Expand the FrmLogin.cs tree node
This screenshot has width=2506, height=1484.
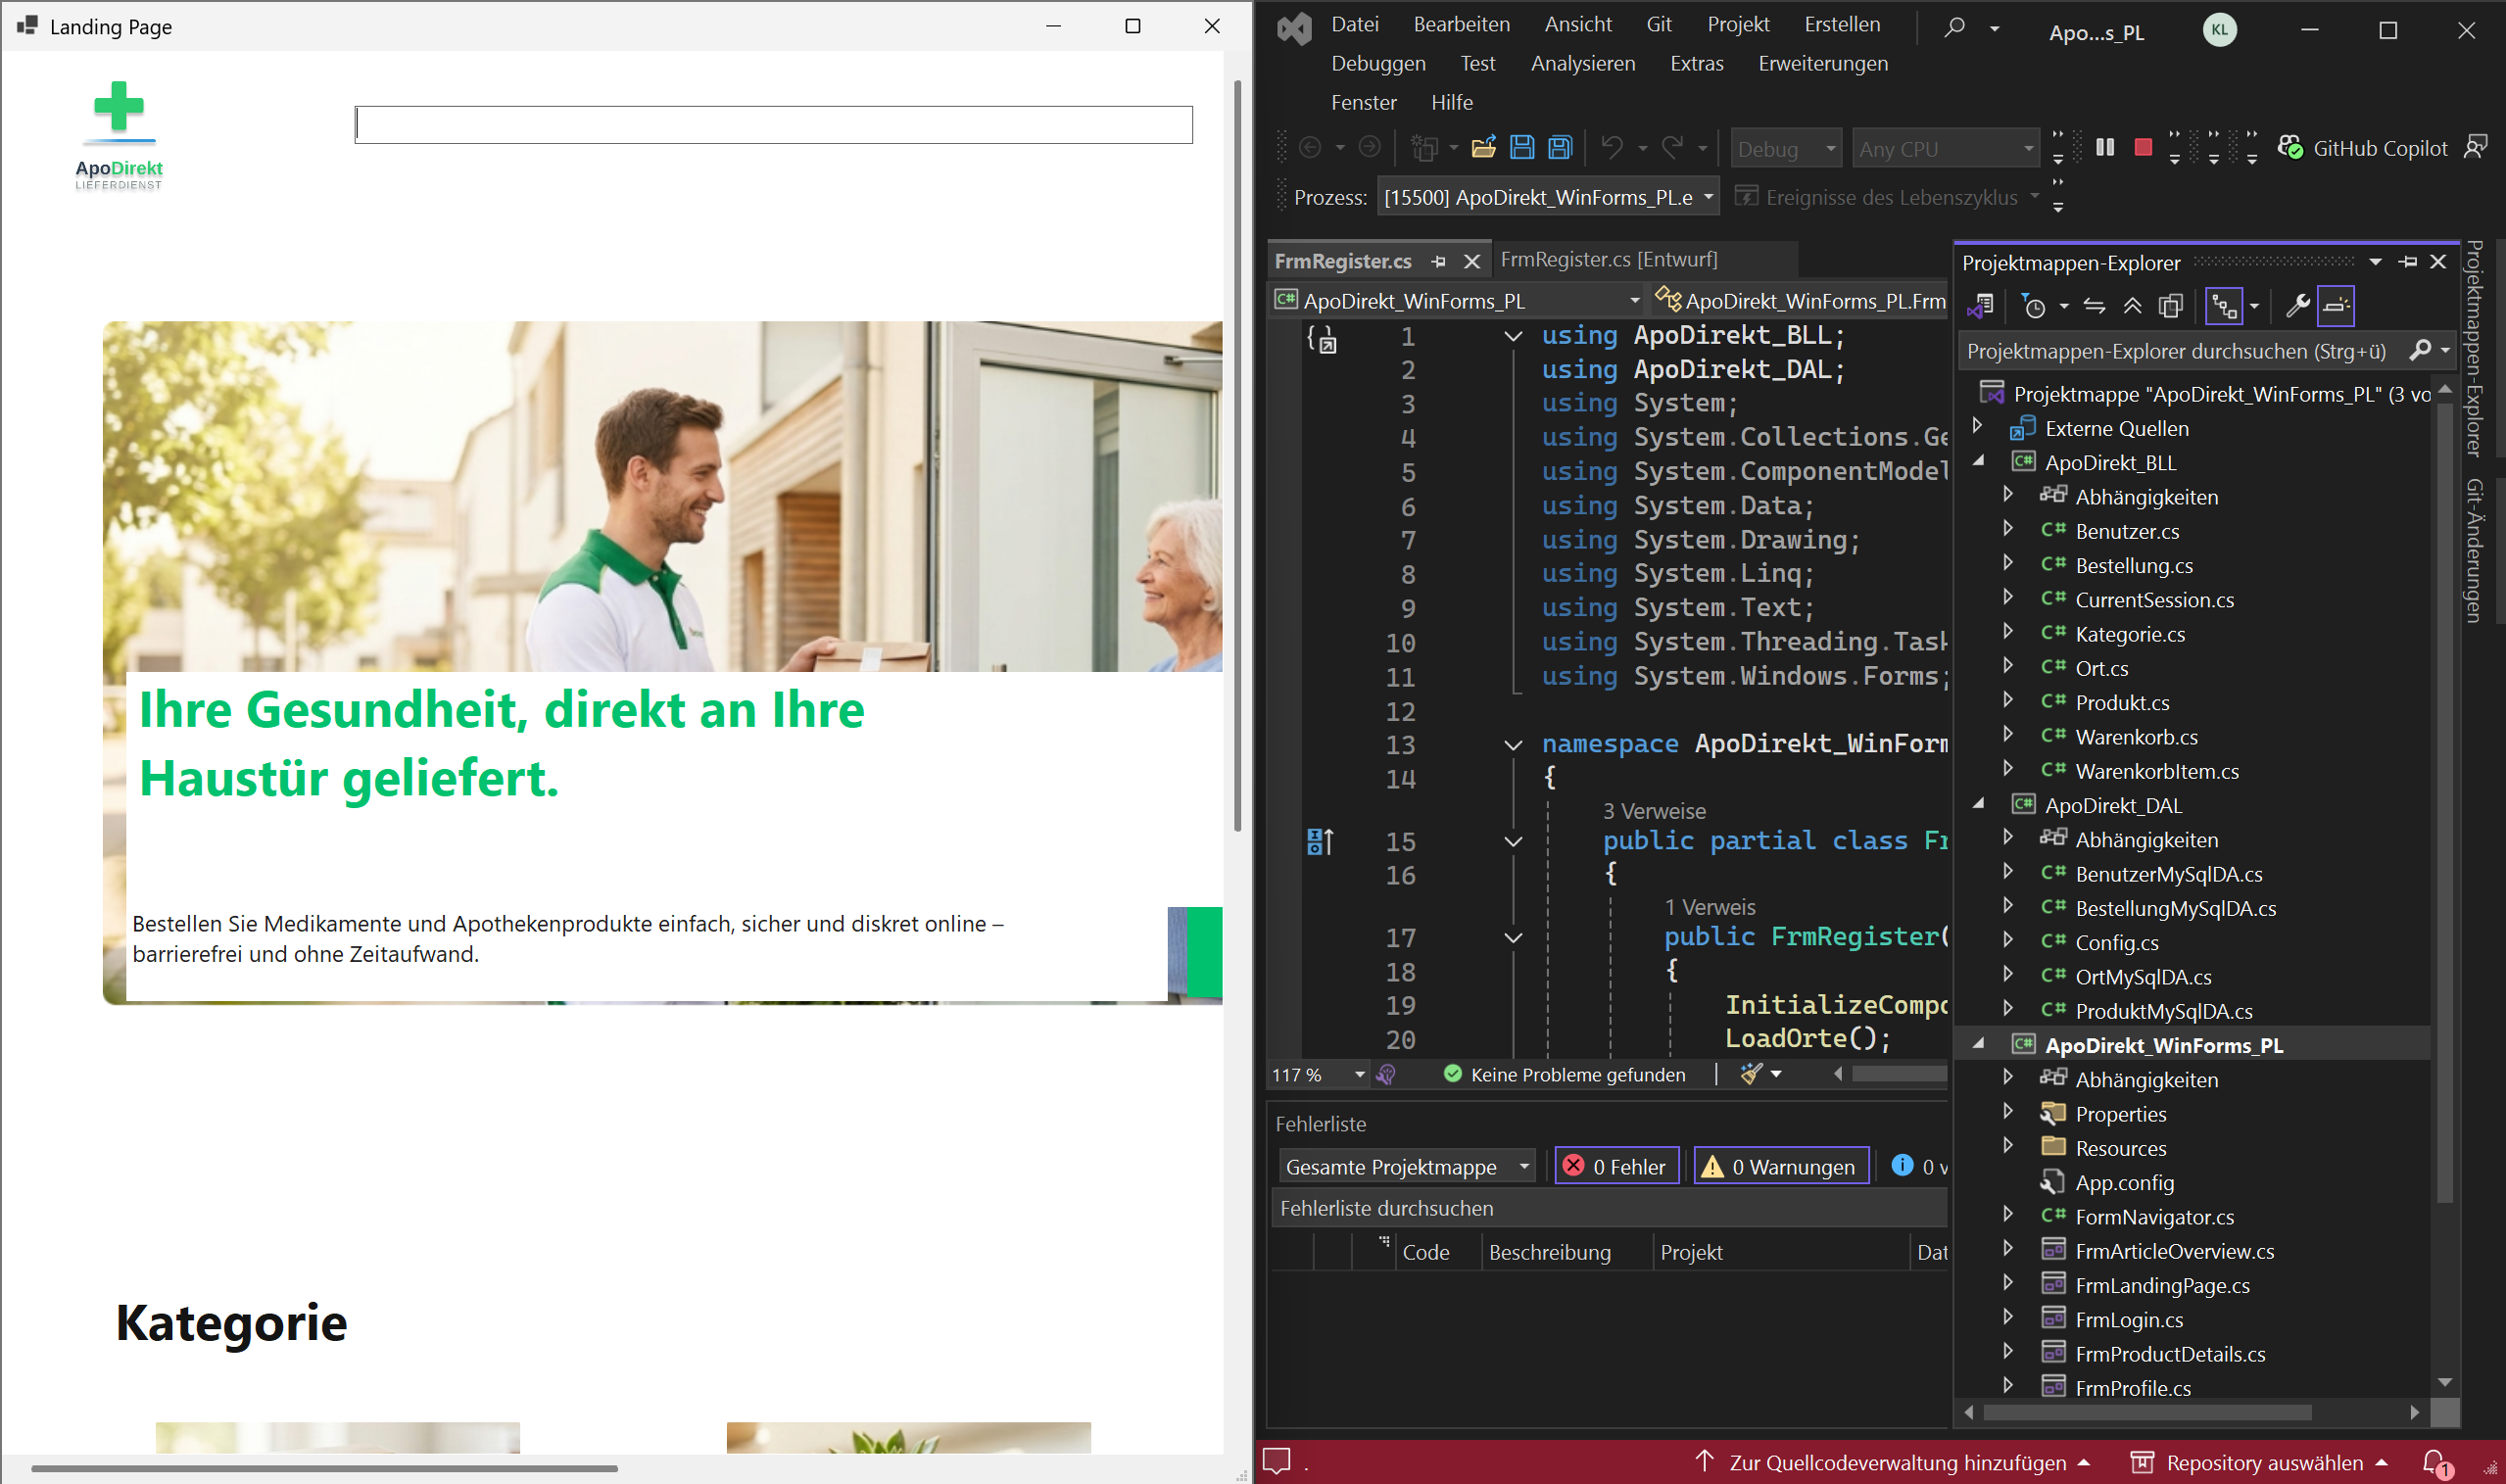pos(2007,1318)
